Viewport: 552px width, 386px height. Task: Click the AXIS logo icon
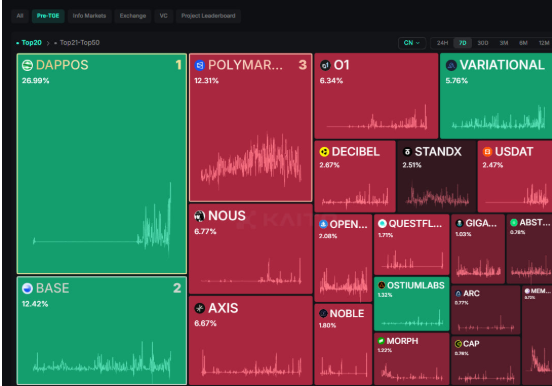pyautogui.click(x=200, y=308)
